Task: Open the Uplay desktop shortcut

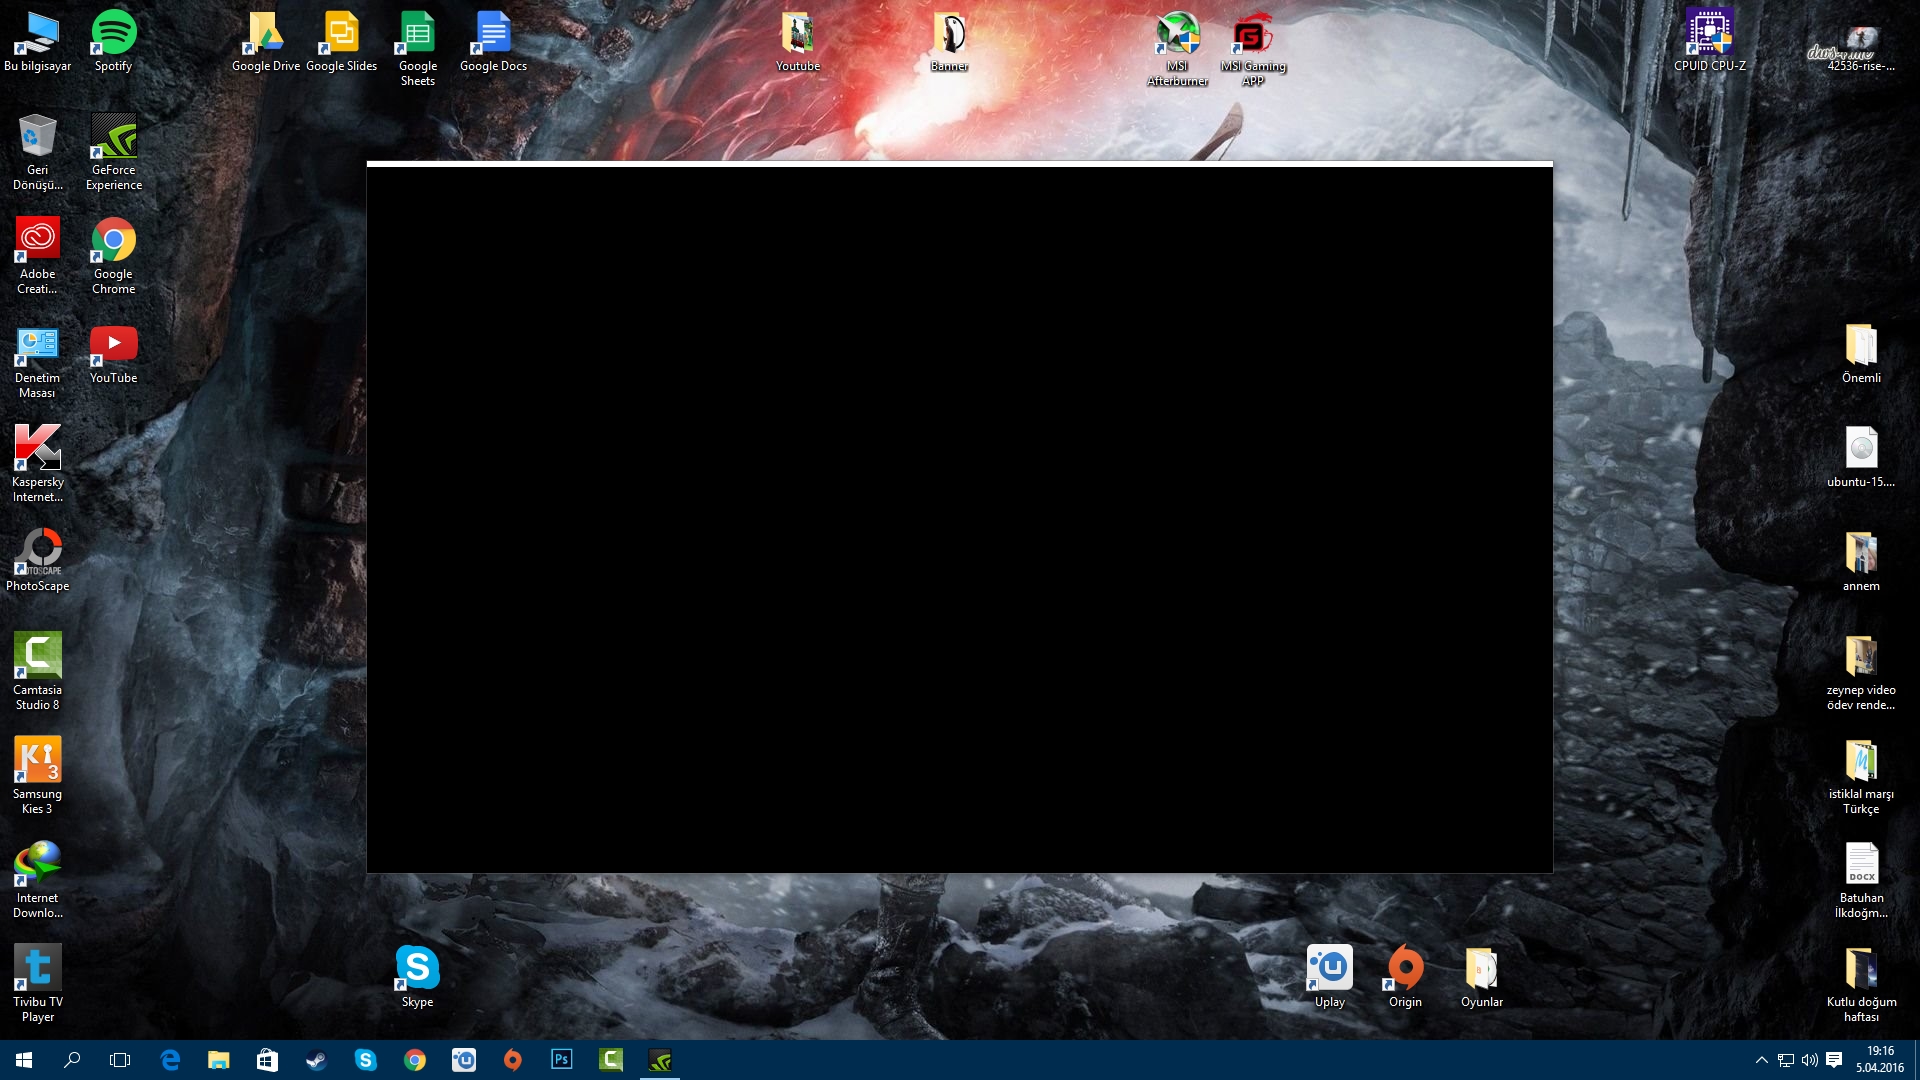Action: tap(1330, 977)
